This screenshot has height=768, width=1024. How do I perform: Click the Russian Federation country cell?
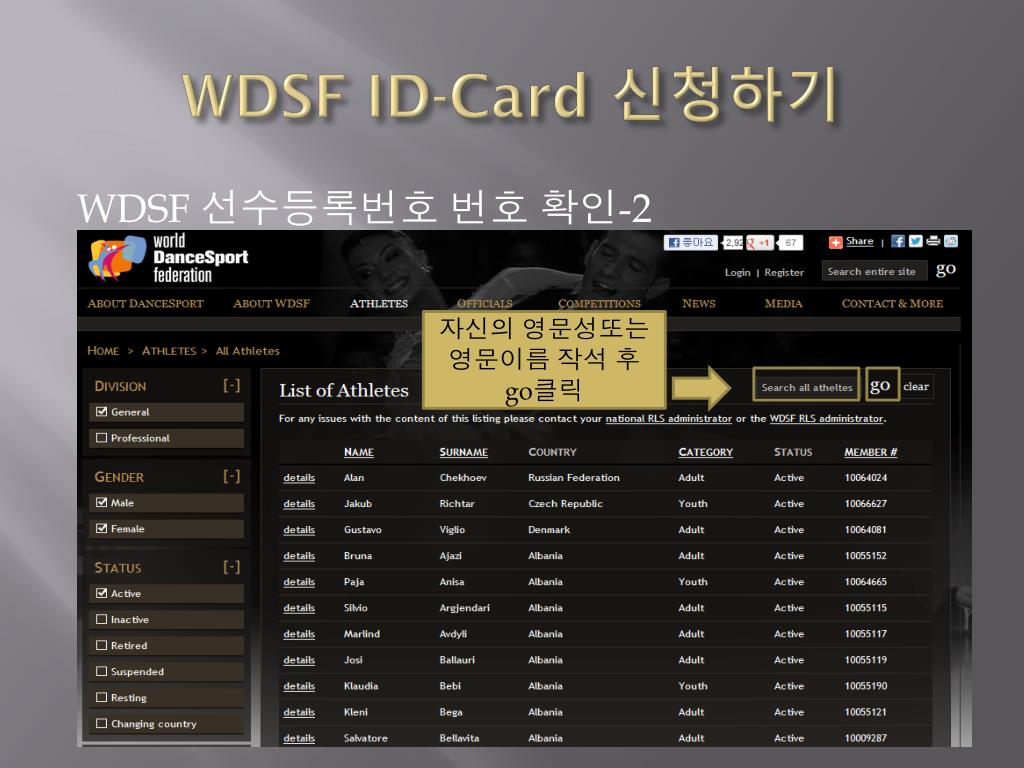(574, 477)
